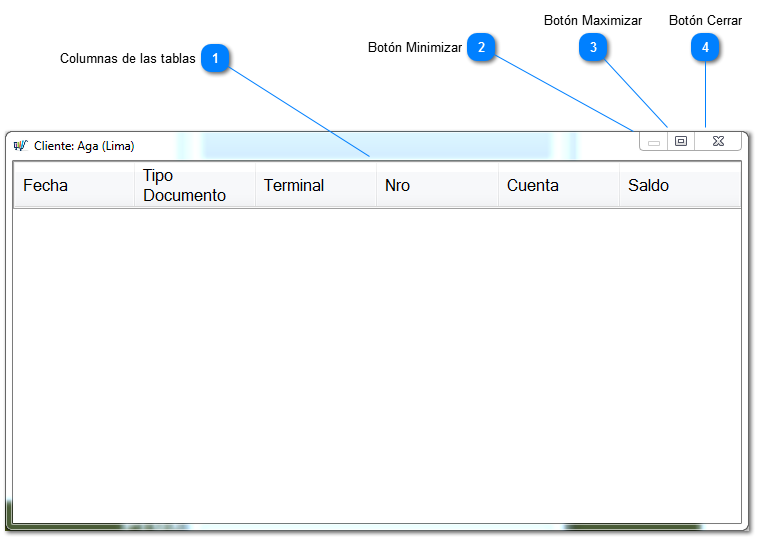Sort by the Tipo Documento column header

click(195, 185)
